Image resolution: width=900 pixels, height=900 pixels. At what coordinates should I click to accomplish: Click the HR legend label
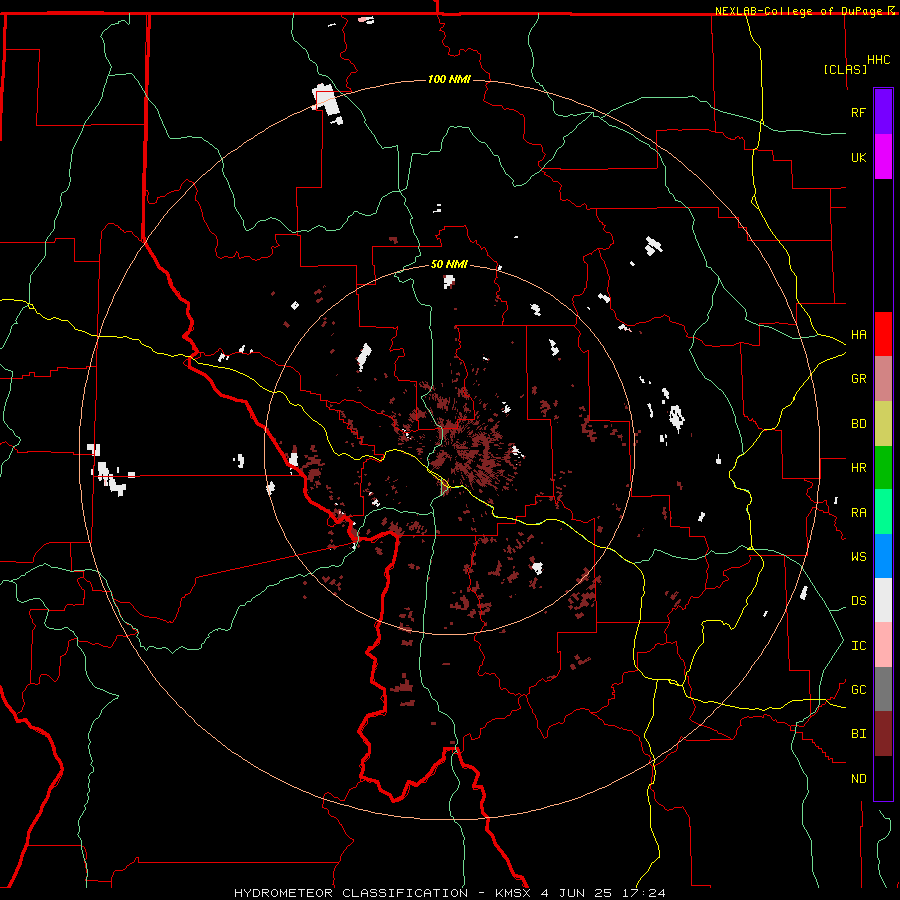[x=858, y=468]
